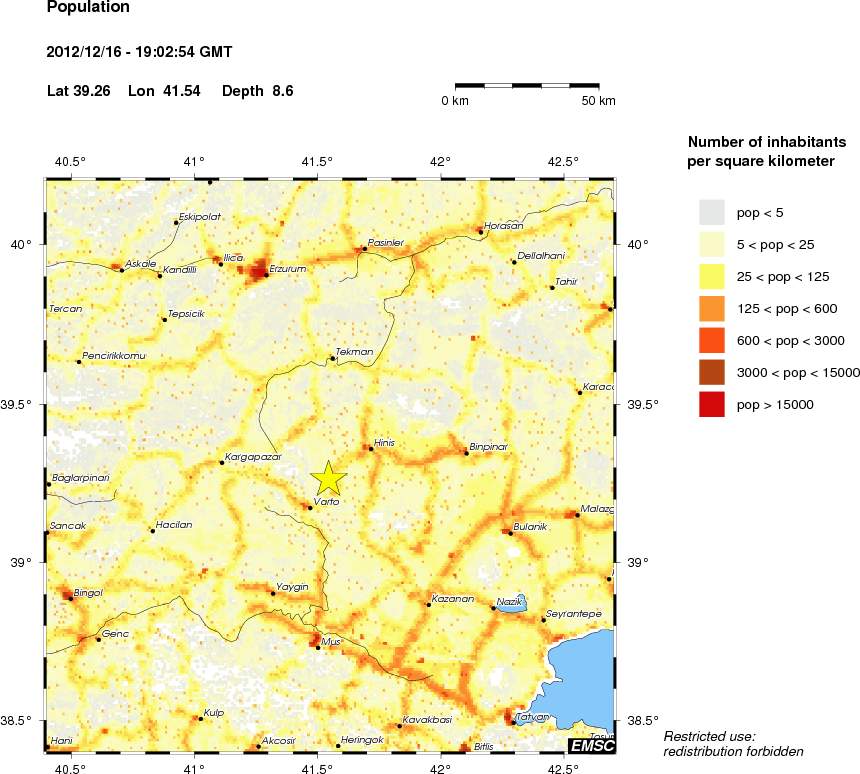The image size is (860, 774).
Task: Click the Mus city marker dot
Action: tap(318, 648)
